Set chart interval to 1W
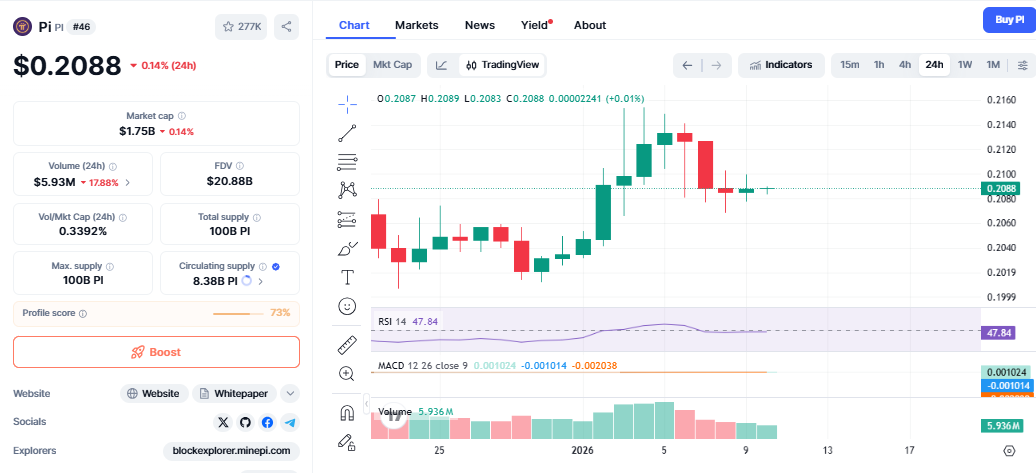 click(965, 65)
